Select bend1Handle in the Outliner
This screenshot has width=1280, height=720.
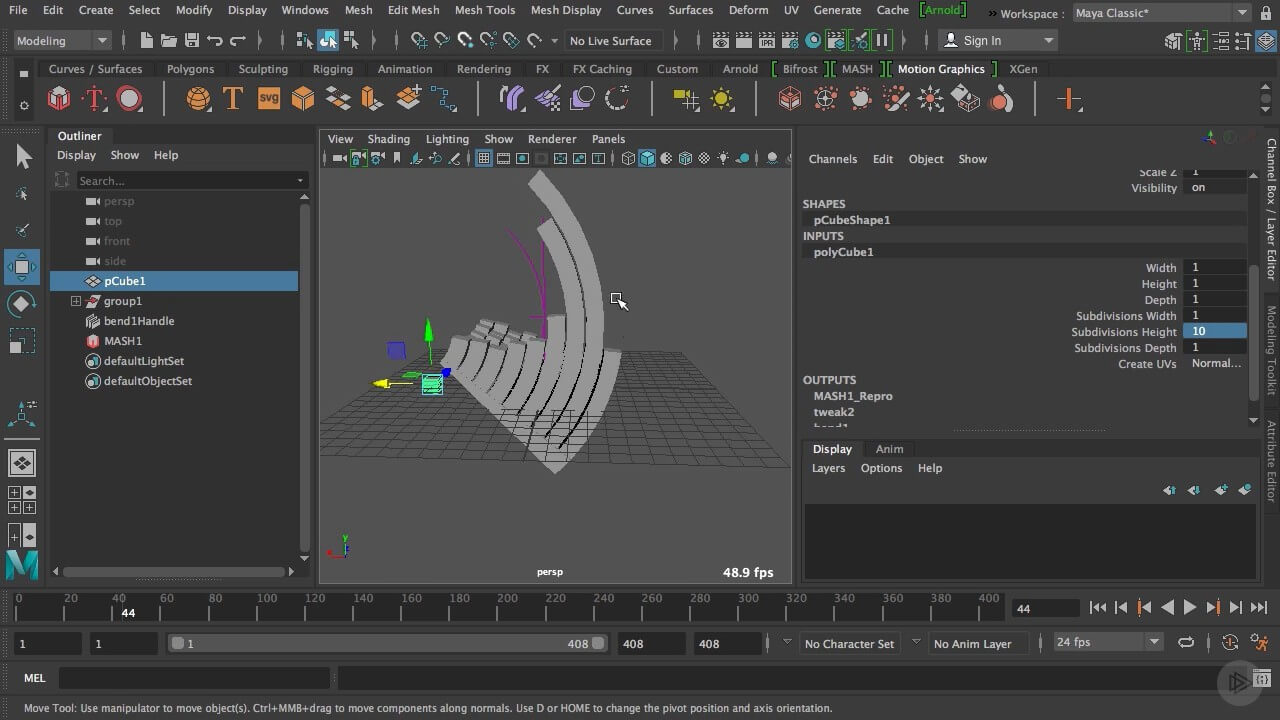[139, 321]
